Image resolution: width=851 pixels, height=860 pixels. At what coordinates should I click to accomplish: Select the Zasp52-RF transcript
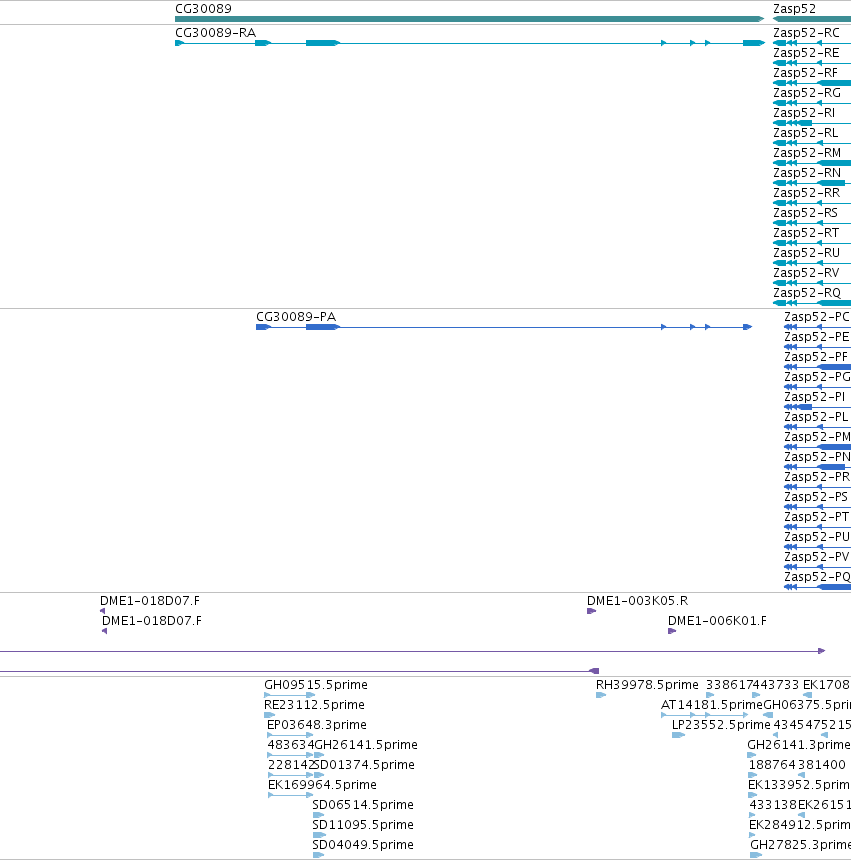[805, 73]
